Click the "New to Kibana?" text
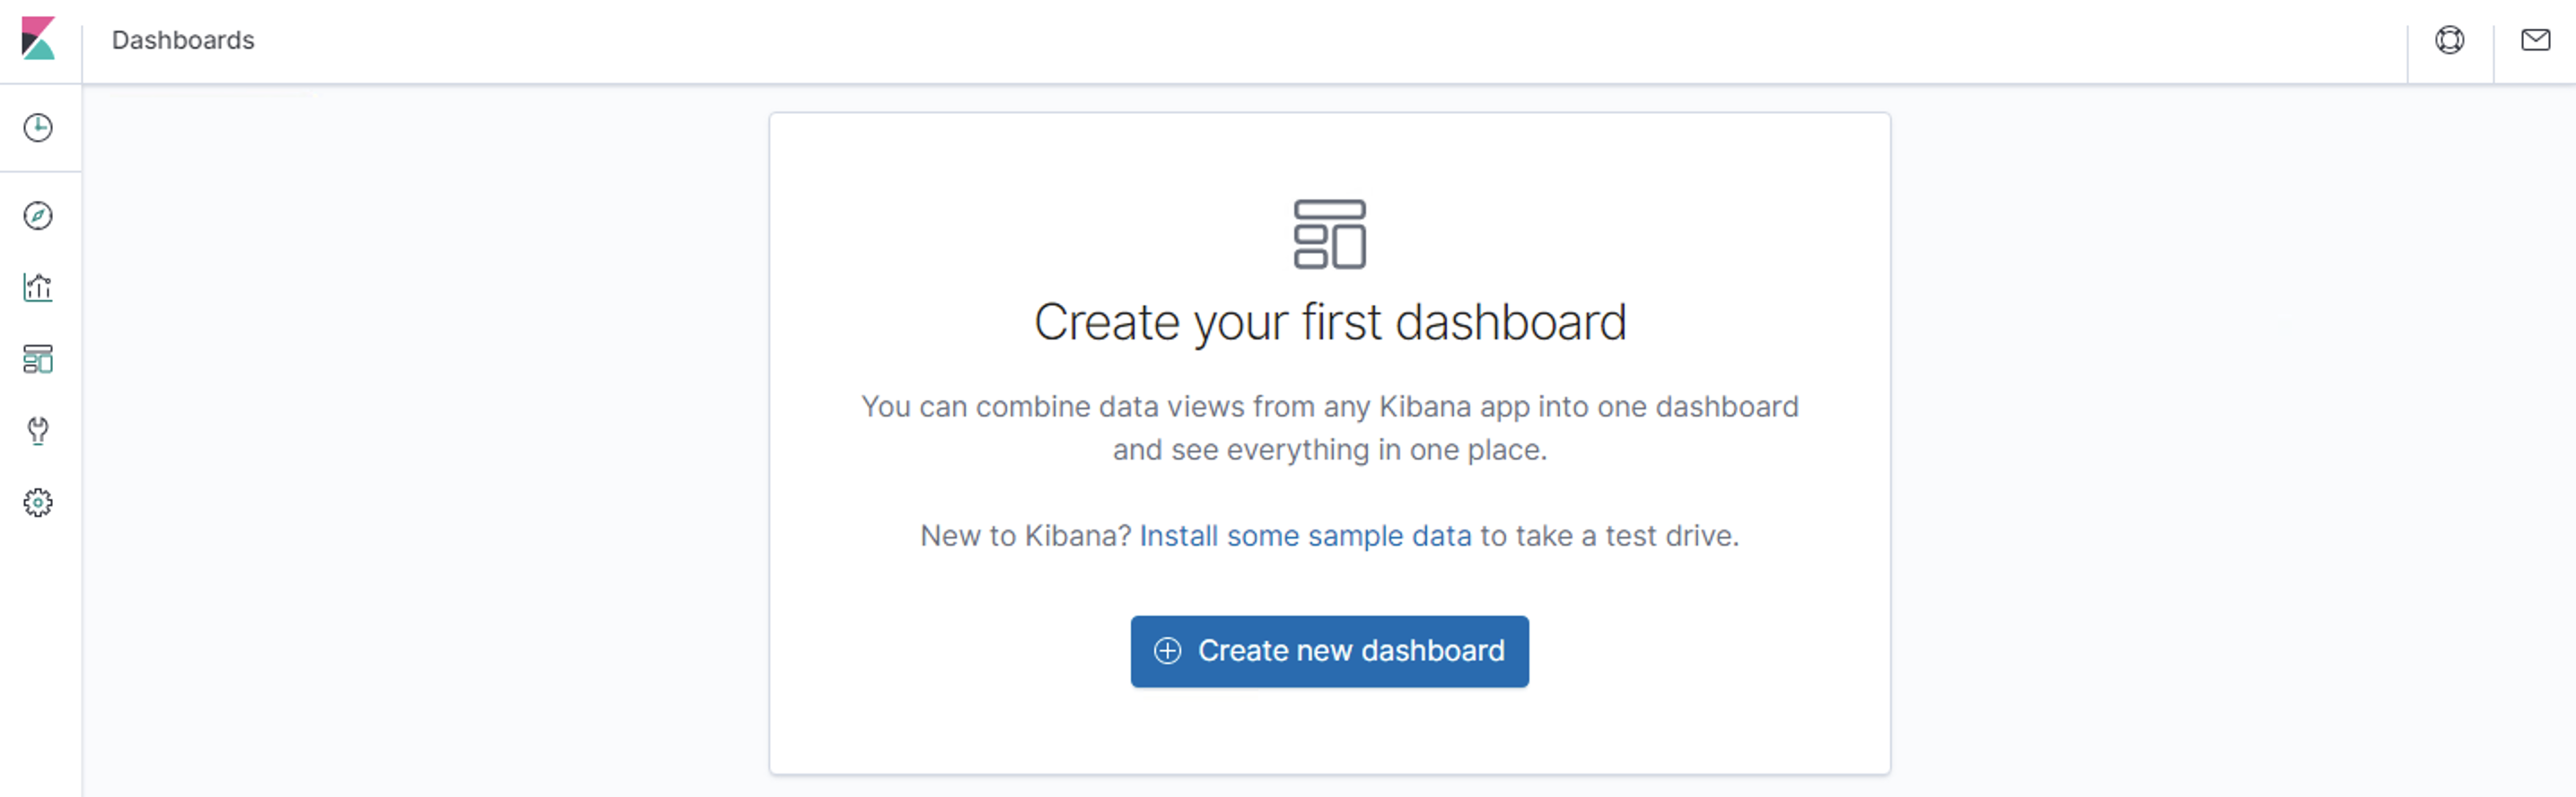Screen dimensions: 2576x797 click(1025, 536)
